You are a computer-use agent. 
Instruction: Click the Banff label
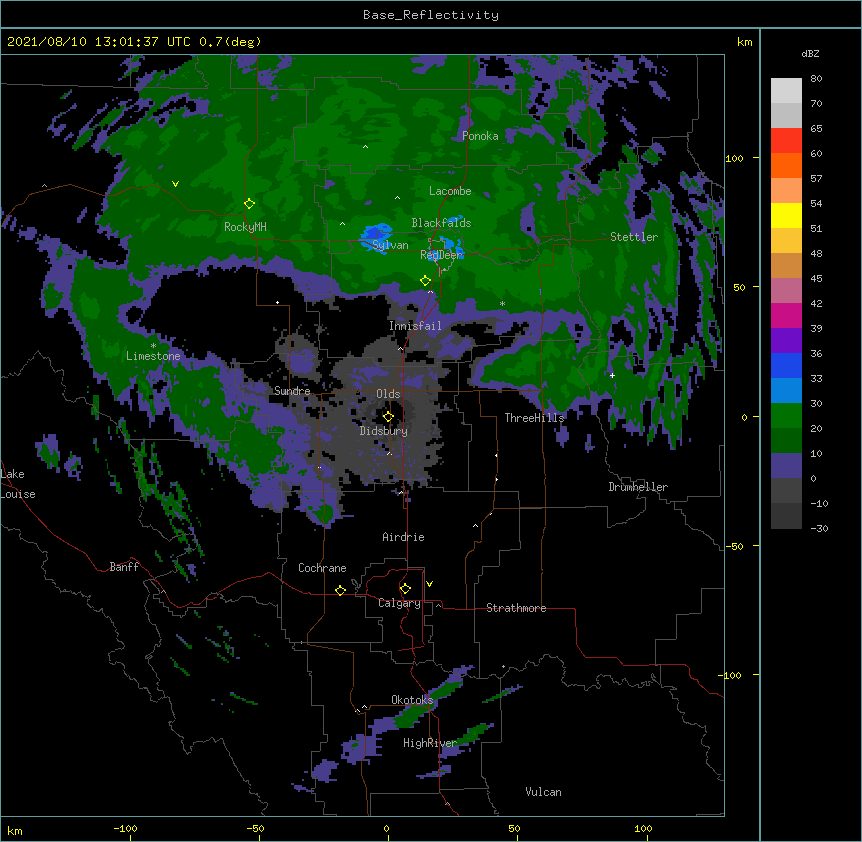pyautogui.click(x=124, y=567)
